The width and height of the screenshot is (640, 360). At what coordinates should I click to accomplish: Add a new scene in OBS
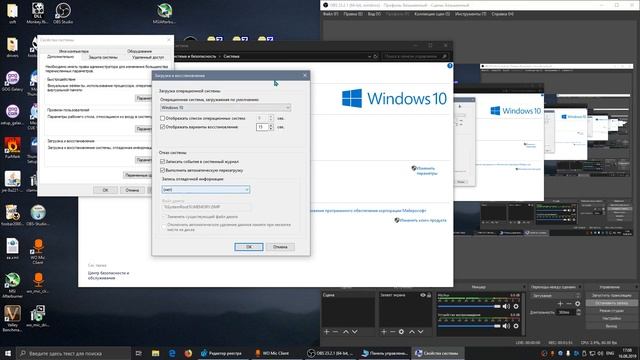[x=327, y=332]
